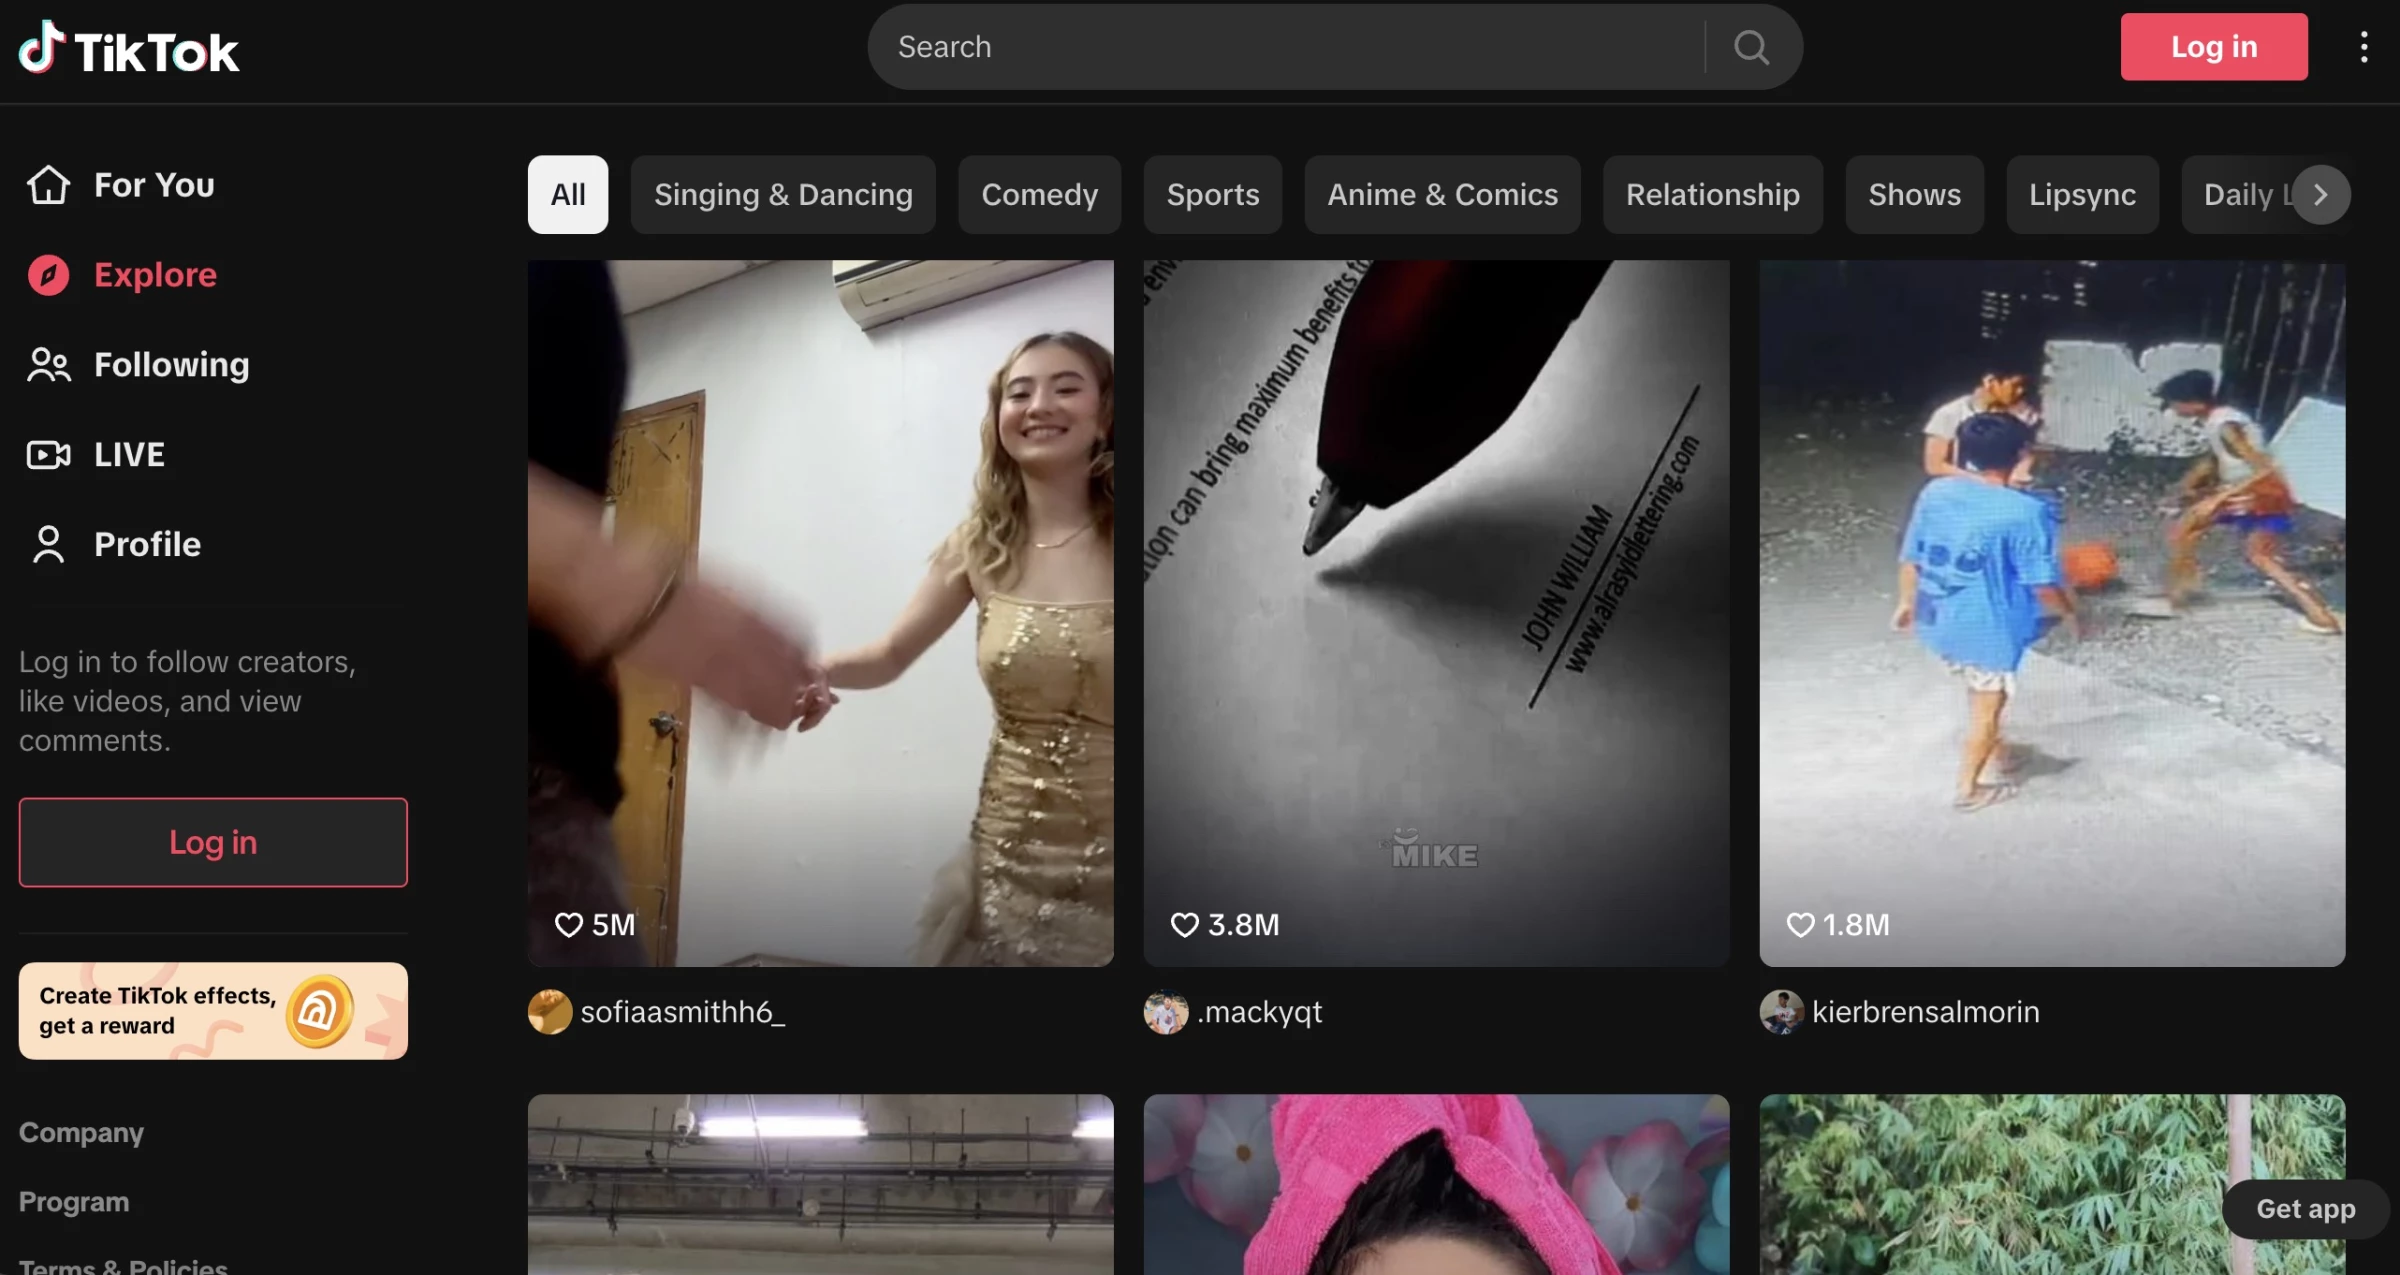Open .mackyqt profile link
Viewport: 2400px width, 1275px height.
[1260, 1012]
